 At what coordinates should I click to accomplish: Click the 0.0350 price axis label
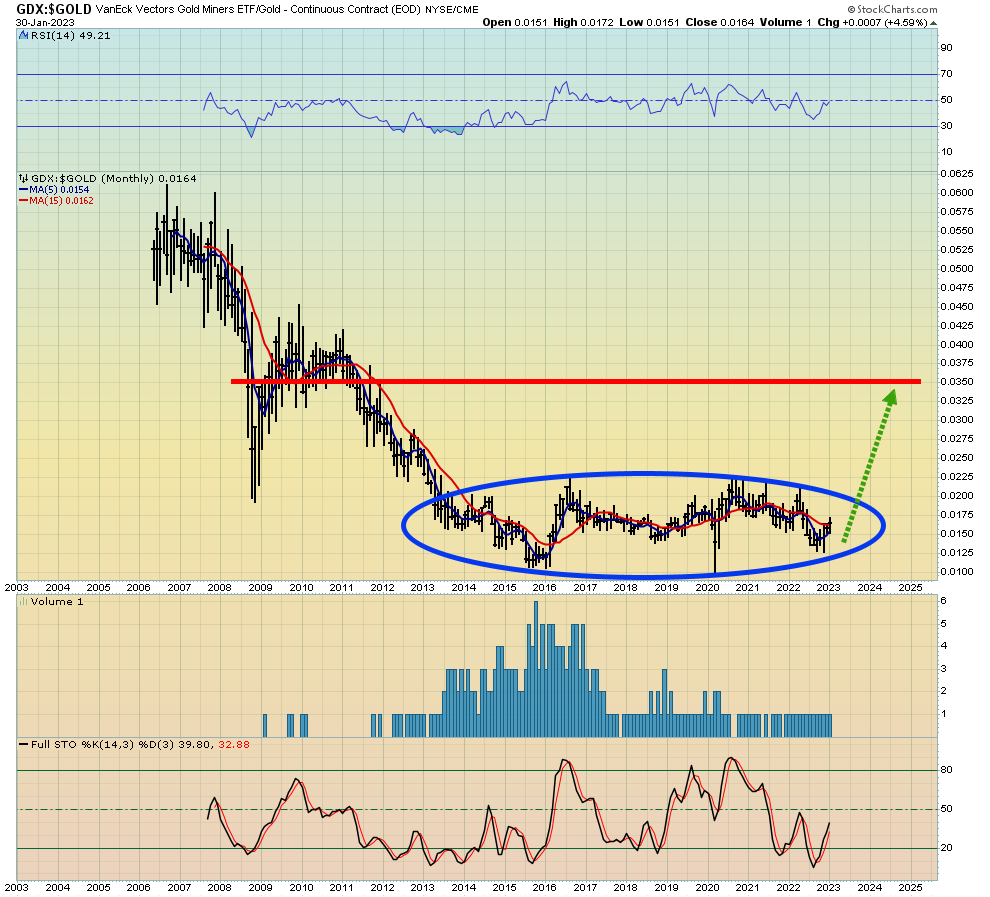[x=957, y=382]
